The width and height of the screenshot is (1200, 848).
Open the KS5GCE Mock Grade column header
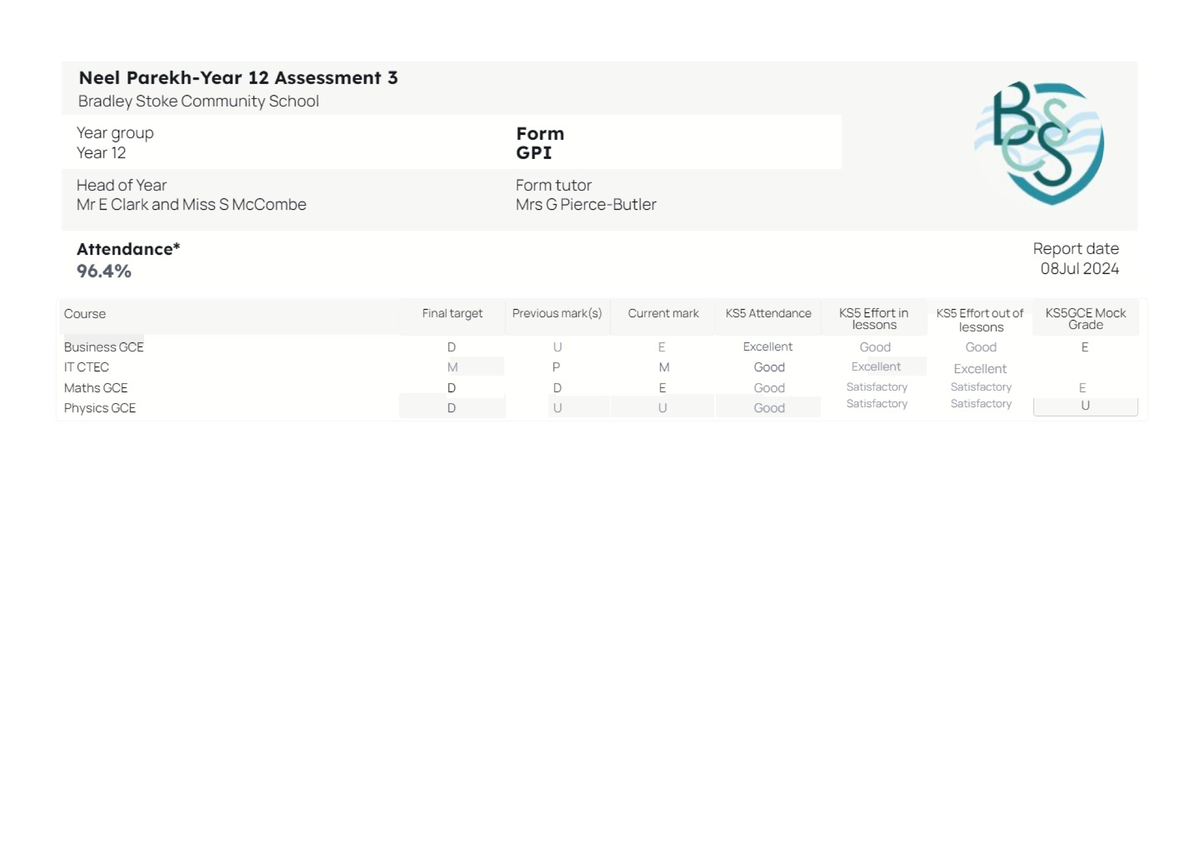(x=1084, y=318)
